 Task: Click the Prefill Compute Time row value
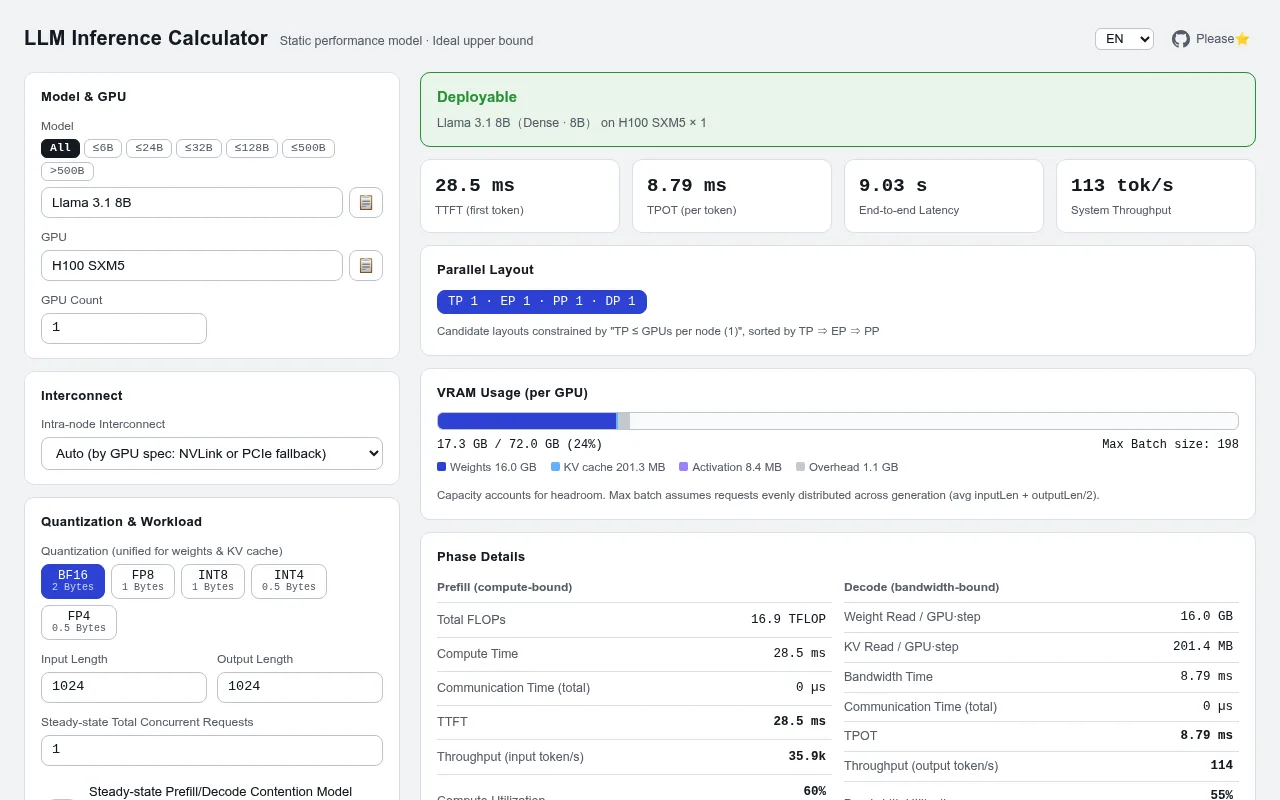(800, 654)
